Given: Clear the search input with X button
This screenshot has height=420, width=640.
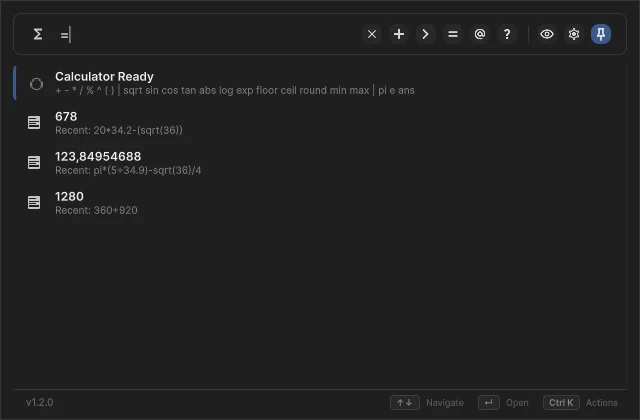Looking at the screenshot, I should pos(372,34).
